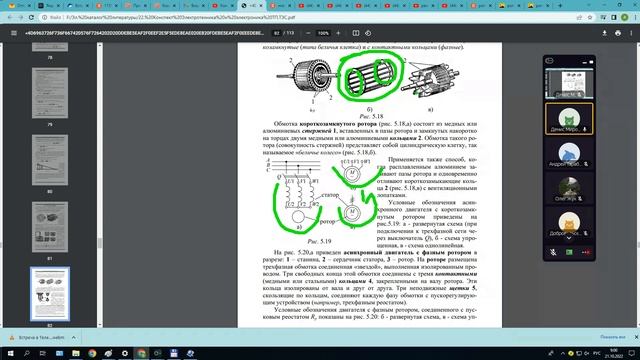Open Windows notification center
The image size is (640, 360).
[632, 353]
